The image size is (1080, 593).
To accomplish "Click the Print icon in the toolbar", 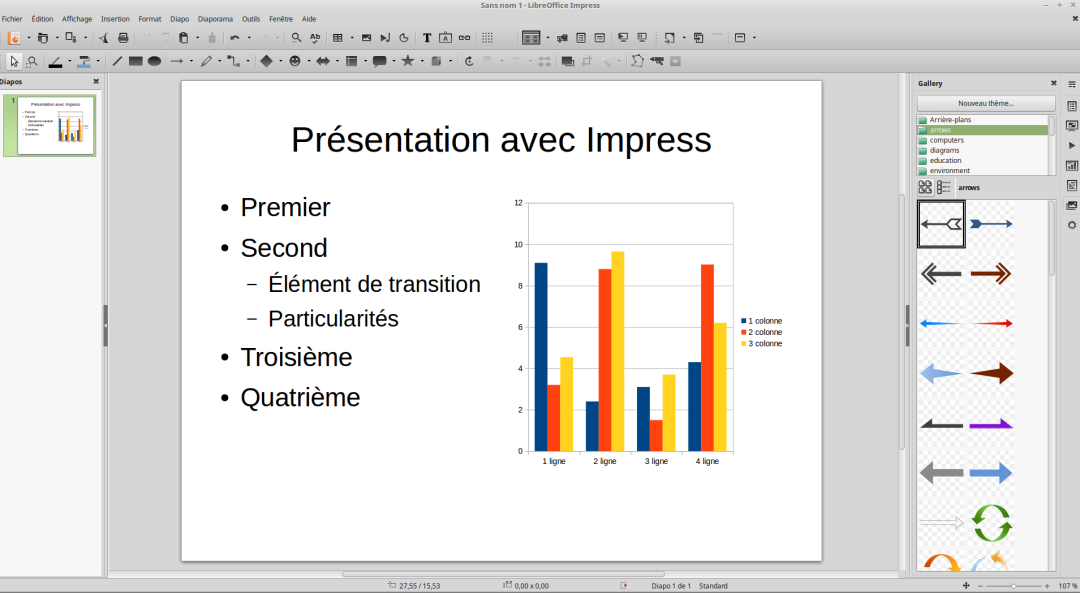I will pos(123,38).
